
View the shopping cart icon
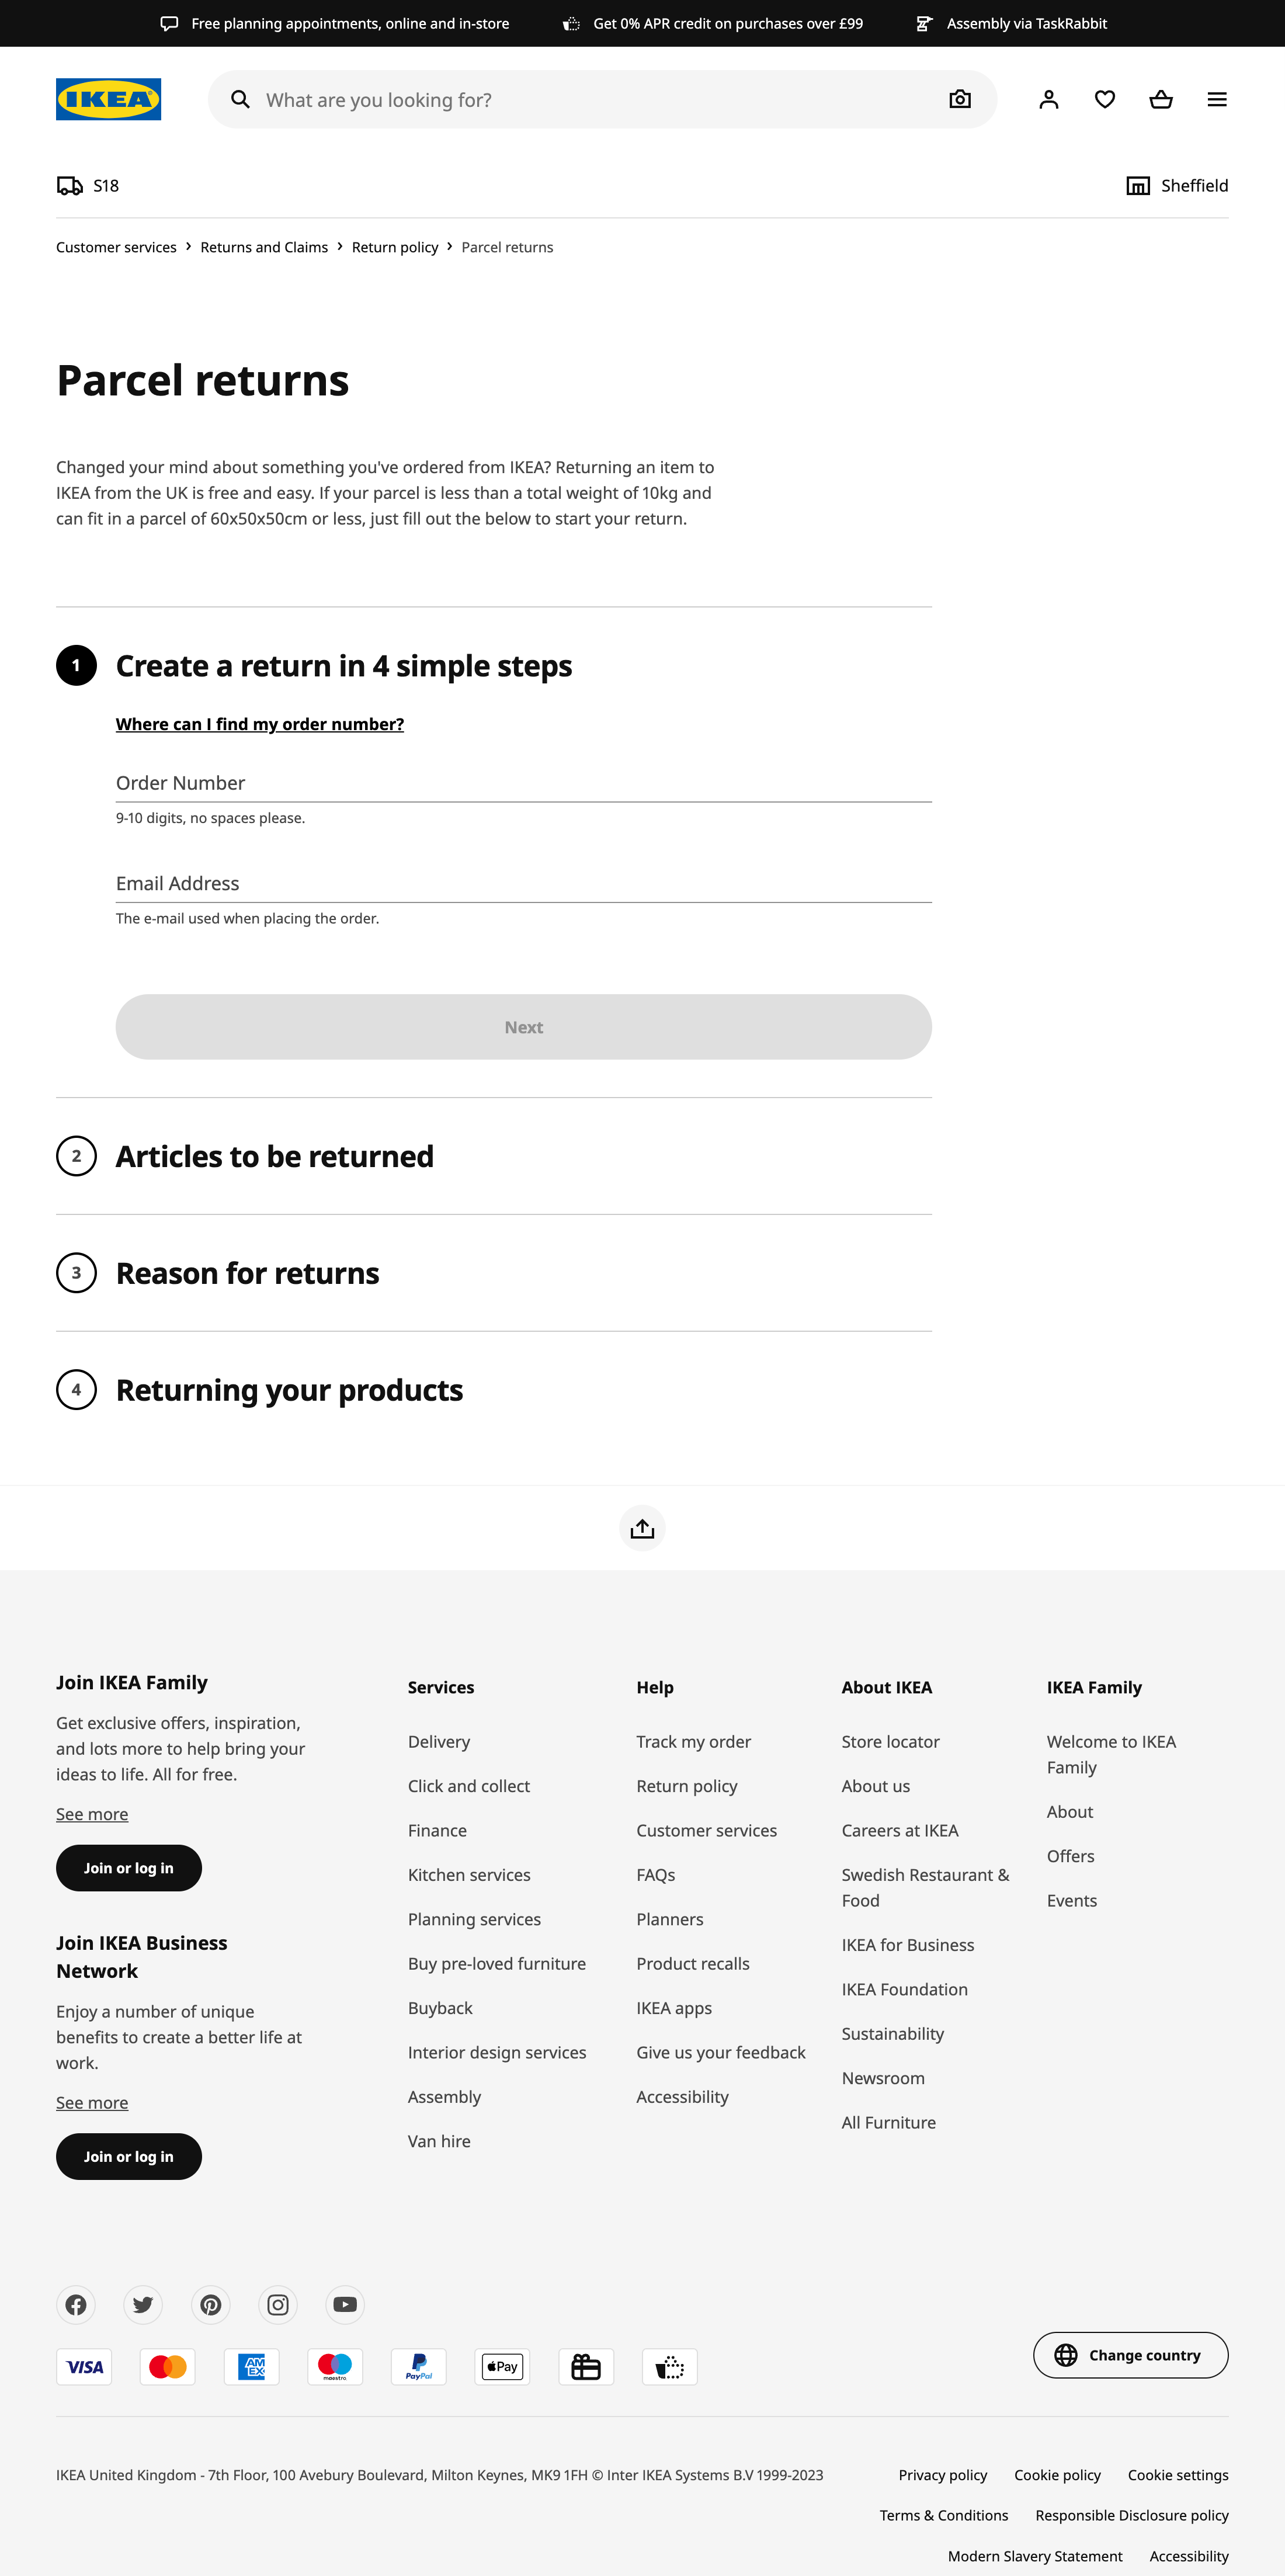click(1161, 99)
